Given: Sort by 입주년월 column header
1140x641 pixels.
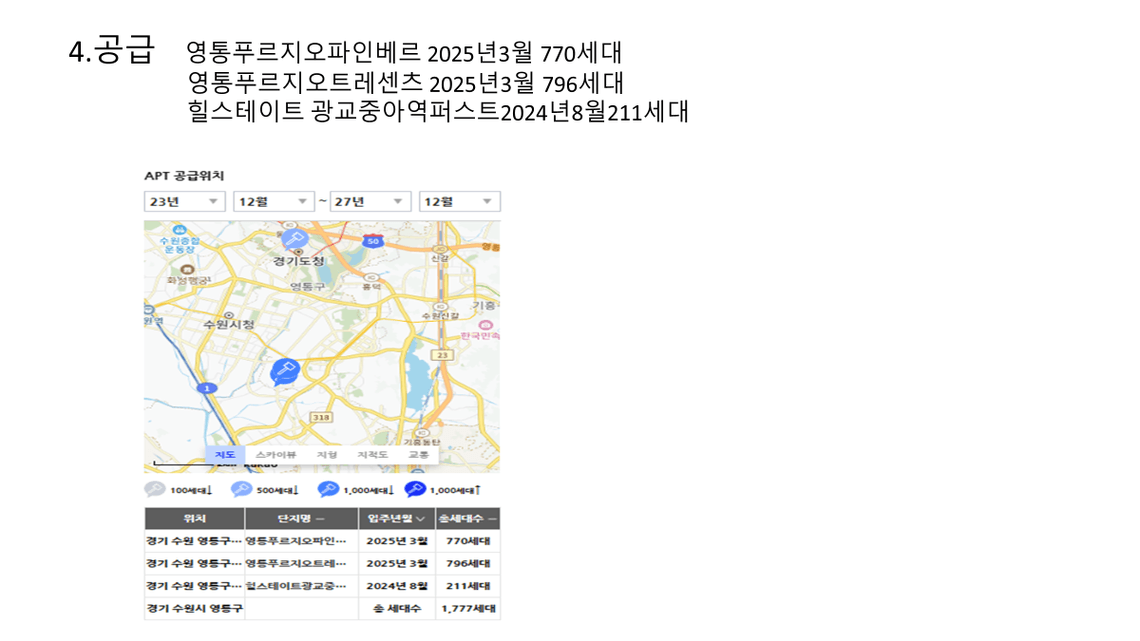Looking at the screenshot, I should pos(396,518).
